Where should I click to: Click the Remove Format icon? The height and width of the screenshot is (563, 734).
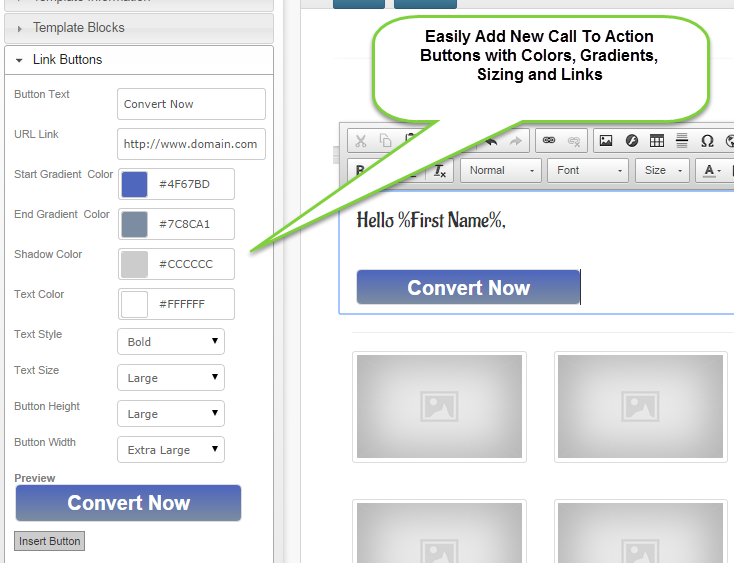pos(440,171)
